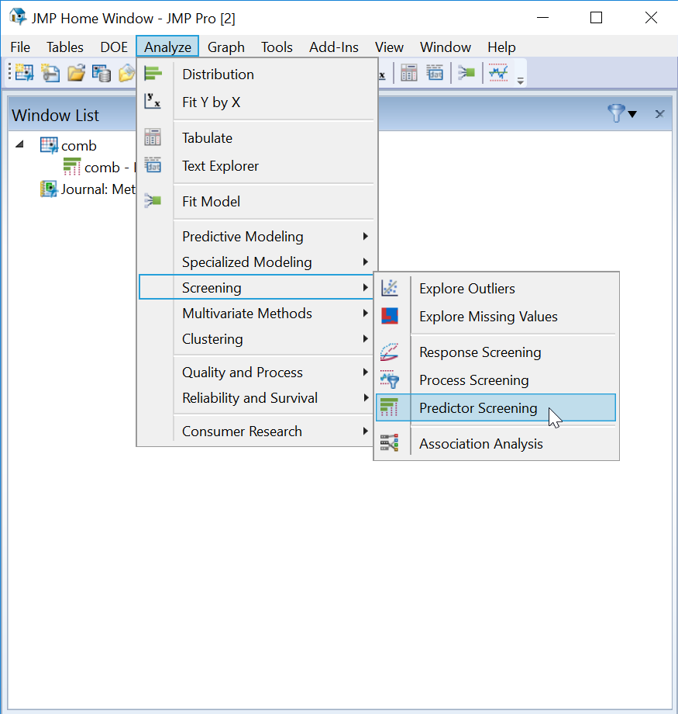Click the New Data Table toolbar icon

click(x=24, y=72)
